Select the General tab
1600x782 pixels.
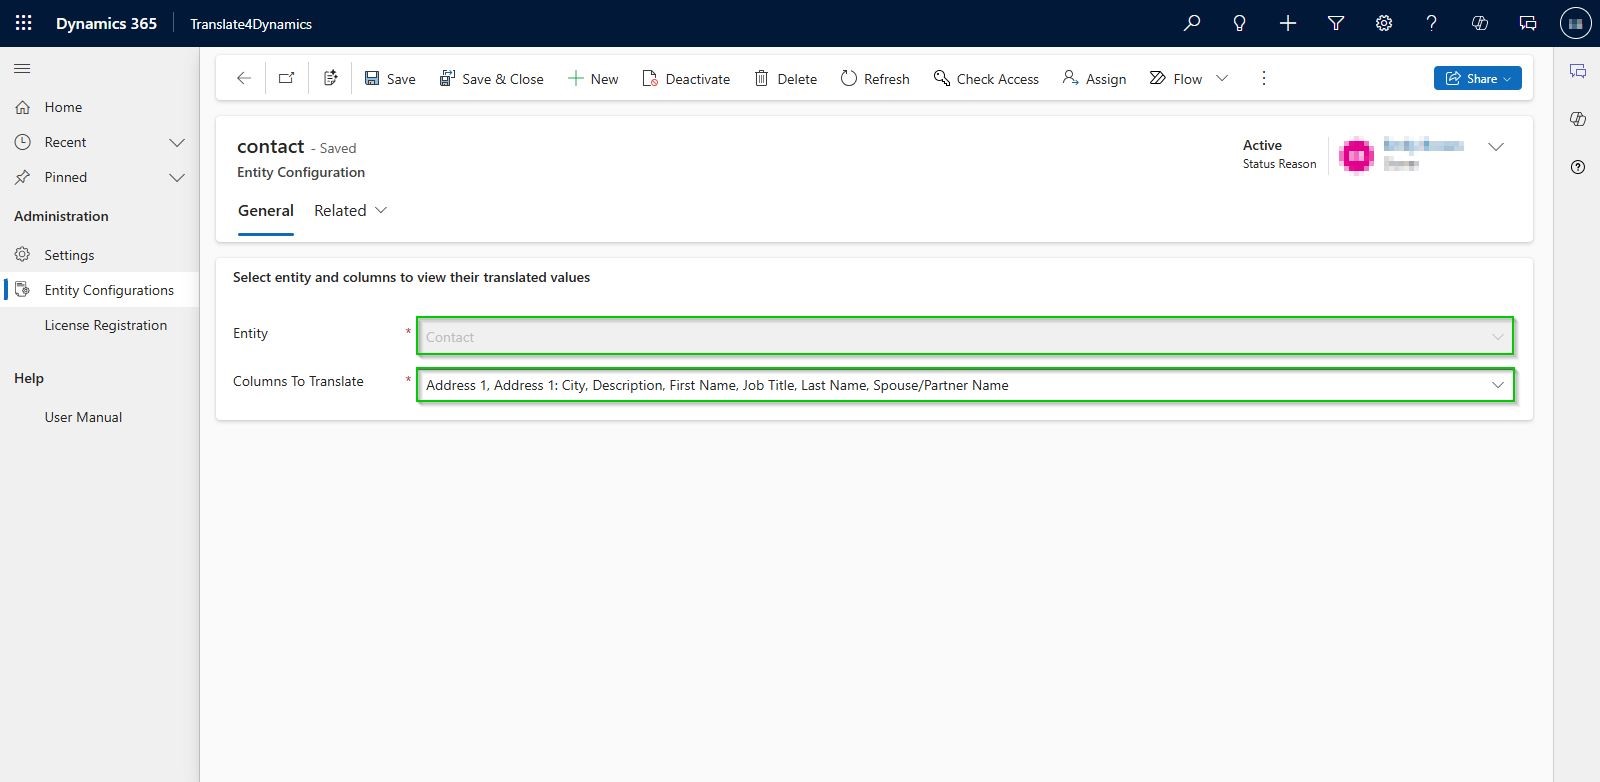point(266,210)
